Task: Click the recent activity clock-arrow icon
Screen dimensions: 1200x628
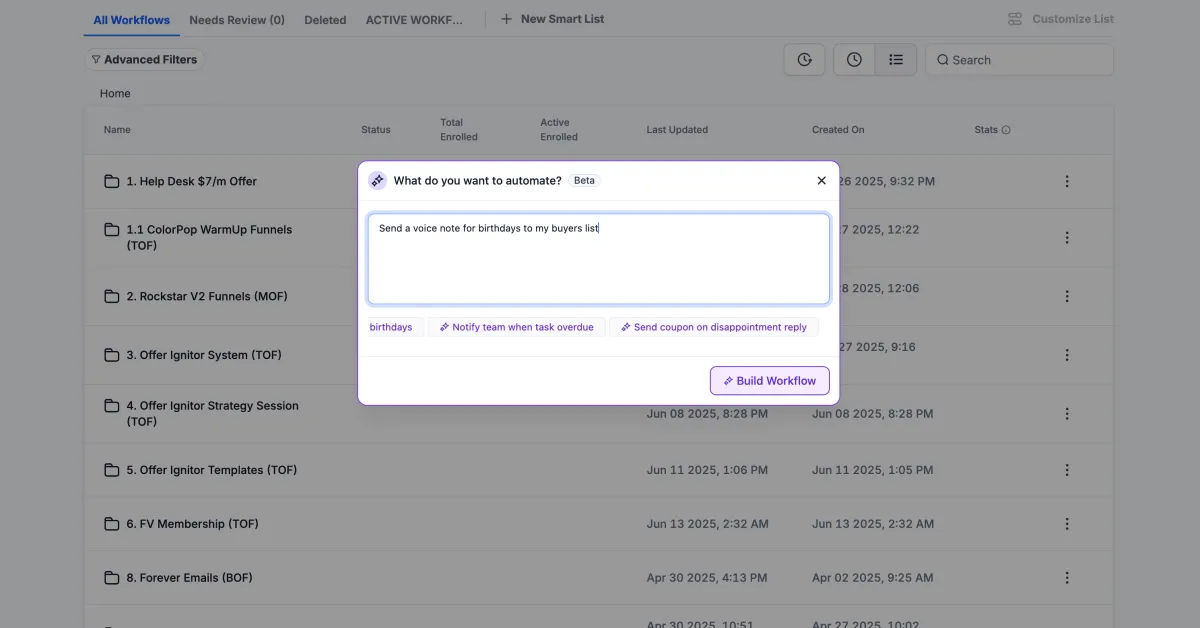Action: [x=804, y=60]
